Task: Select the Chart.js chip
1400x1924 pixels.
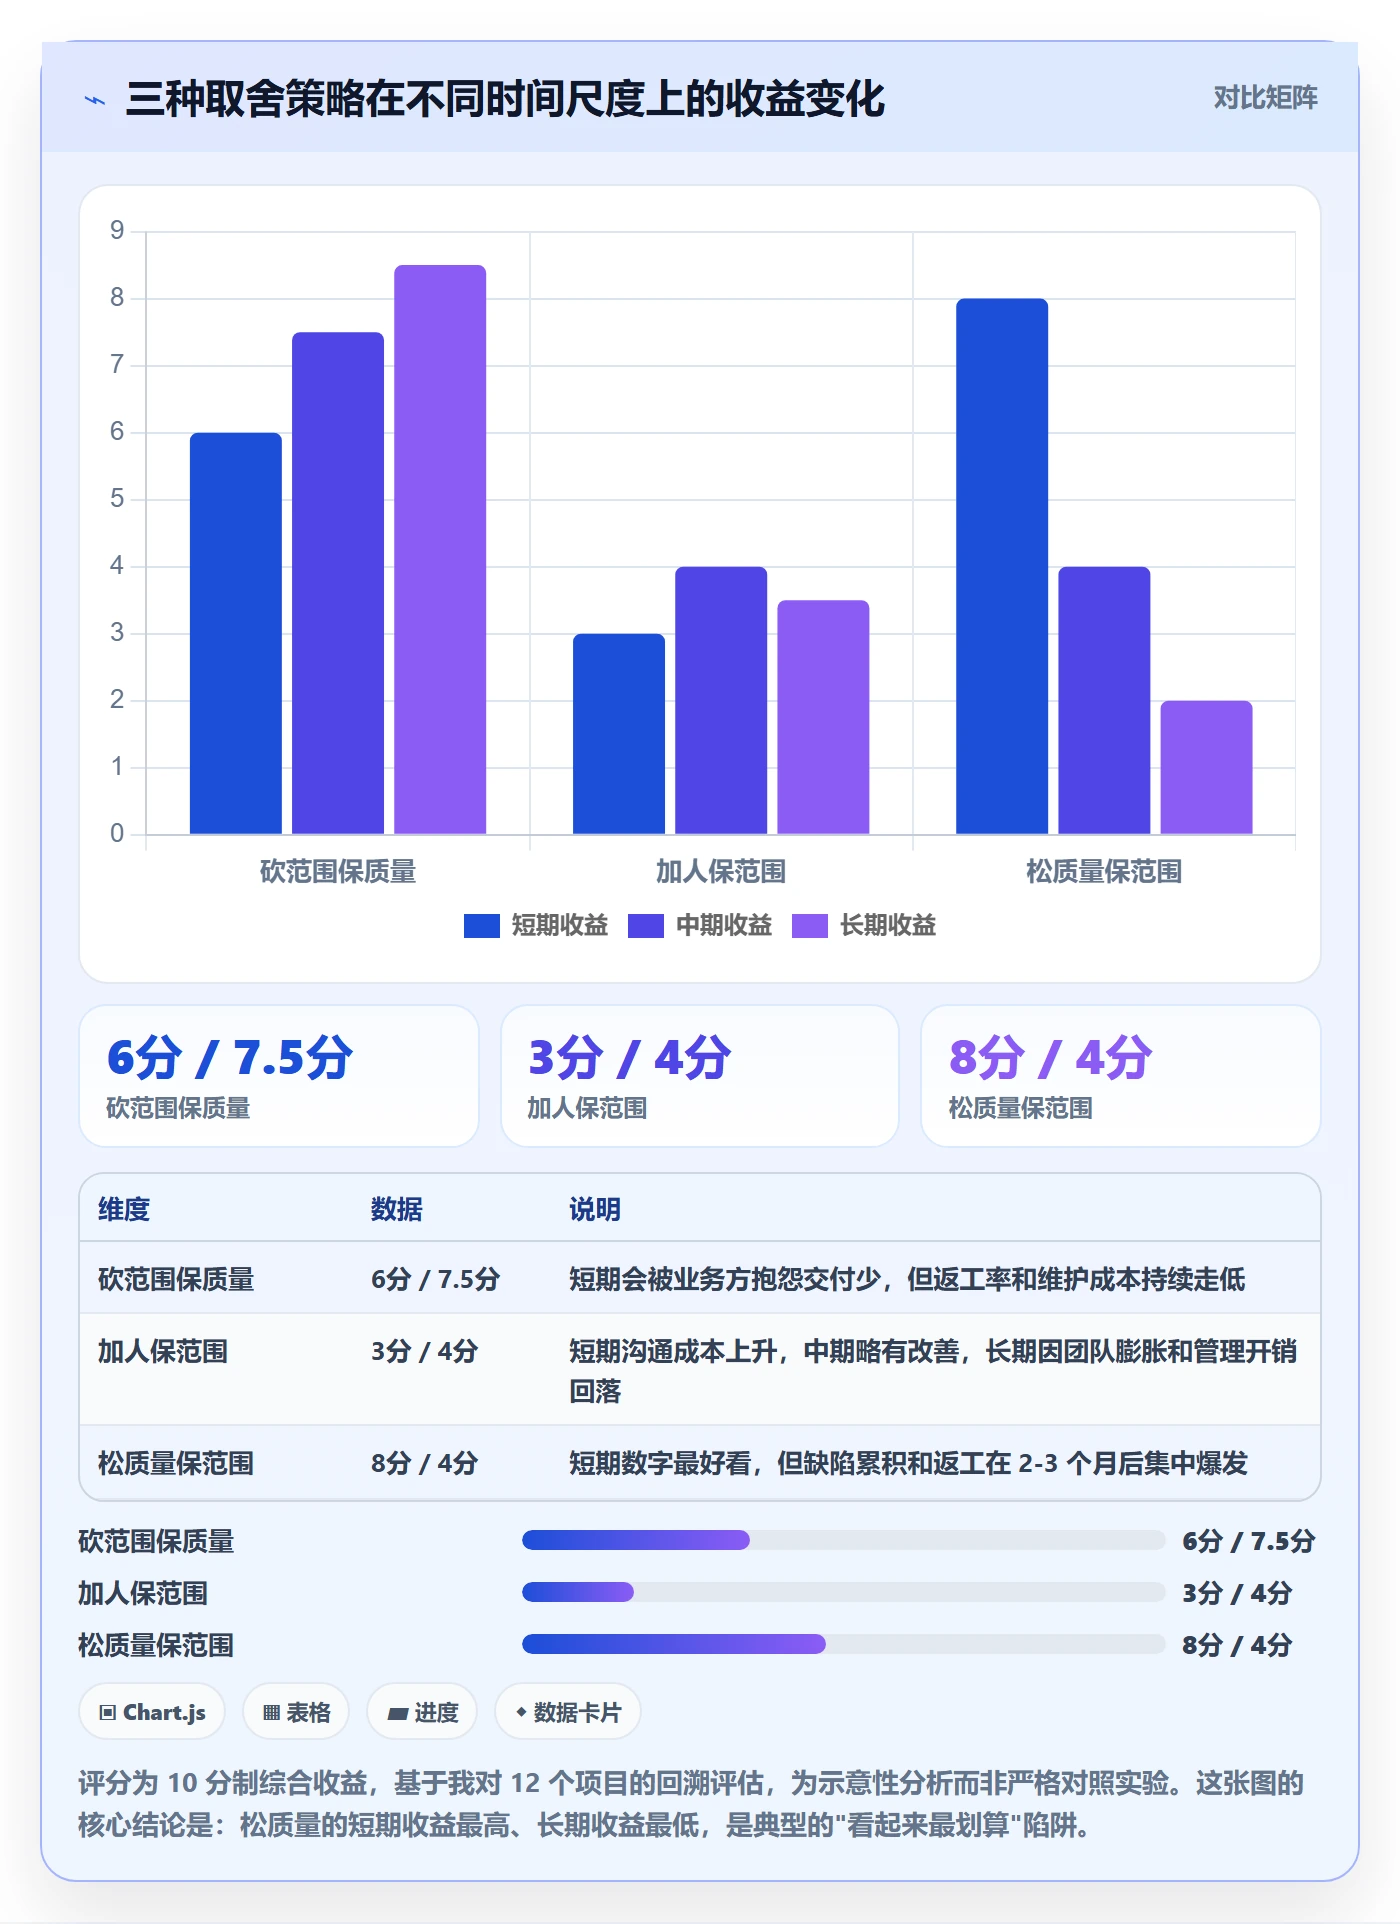Action: tap(152, 1712)
